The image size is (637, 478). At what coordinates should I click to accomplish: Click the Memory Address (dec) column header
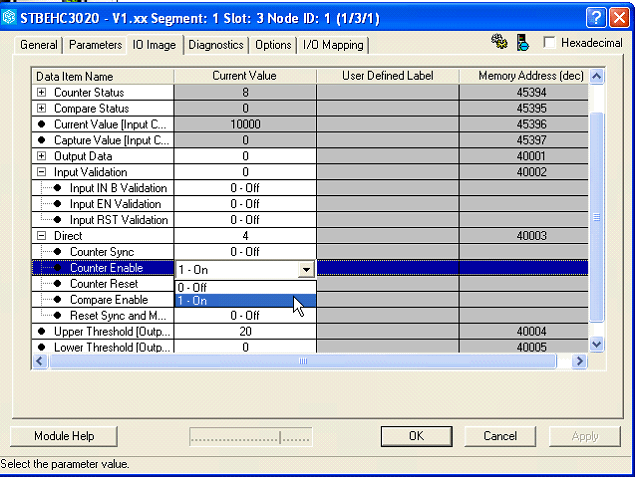coord(524,76)
